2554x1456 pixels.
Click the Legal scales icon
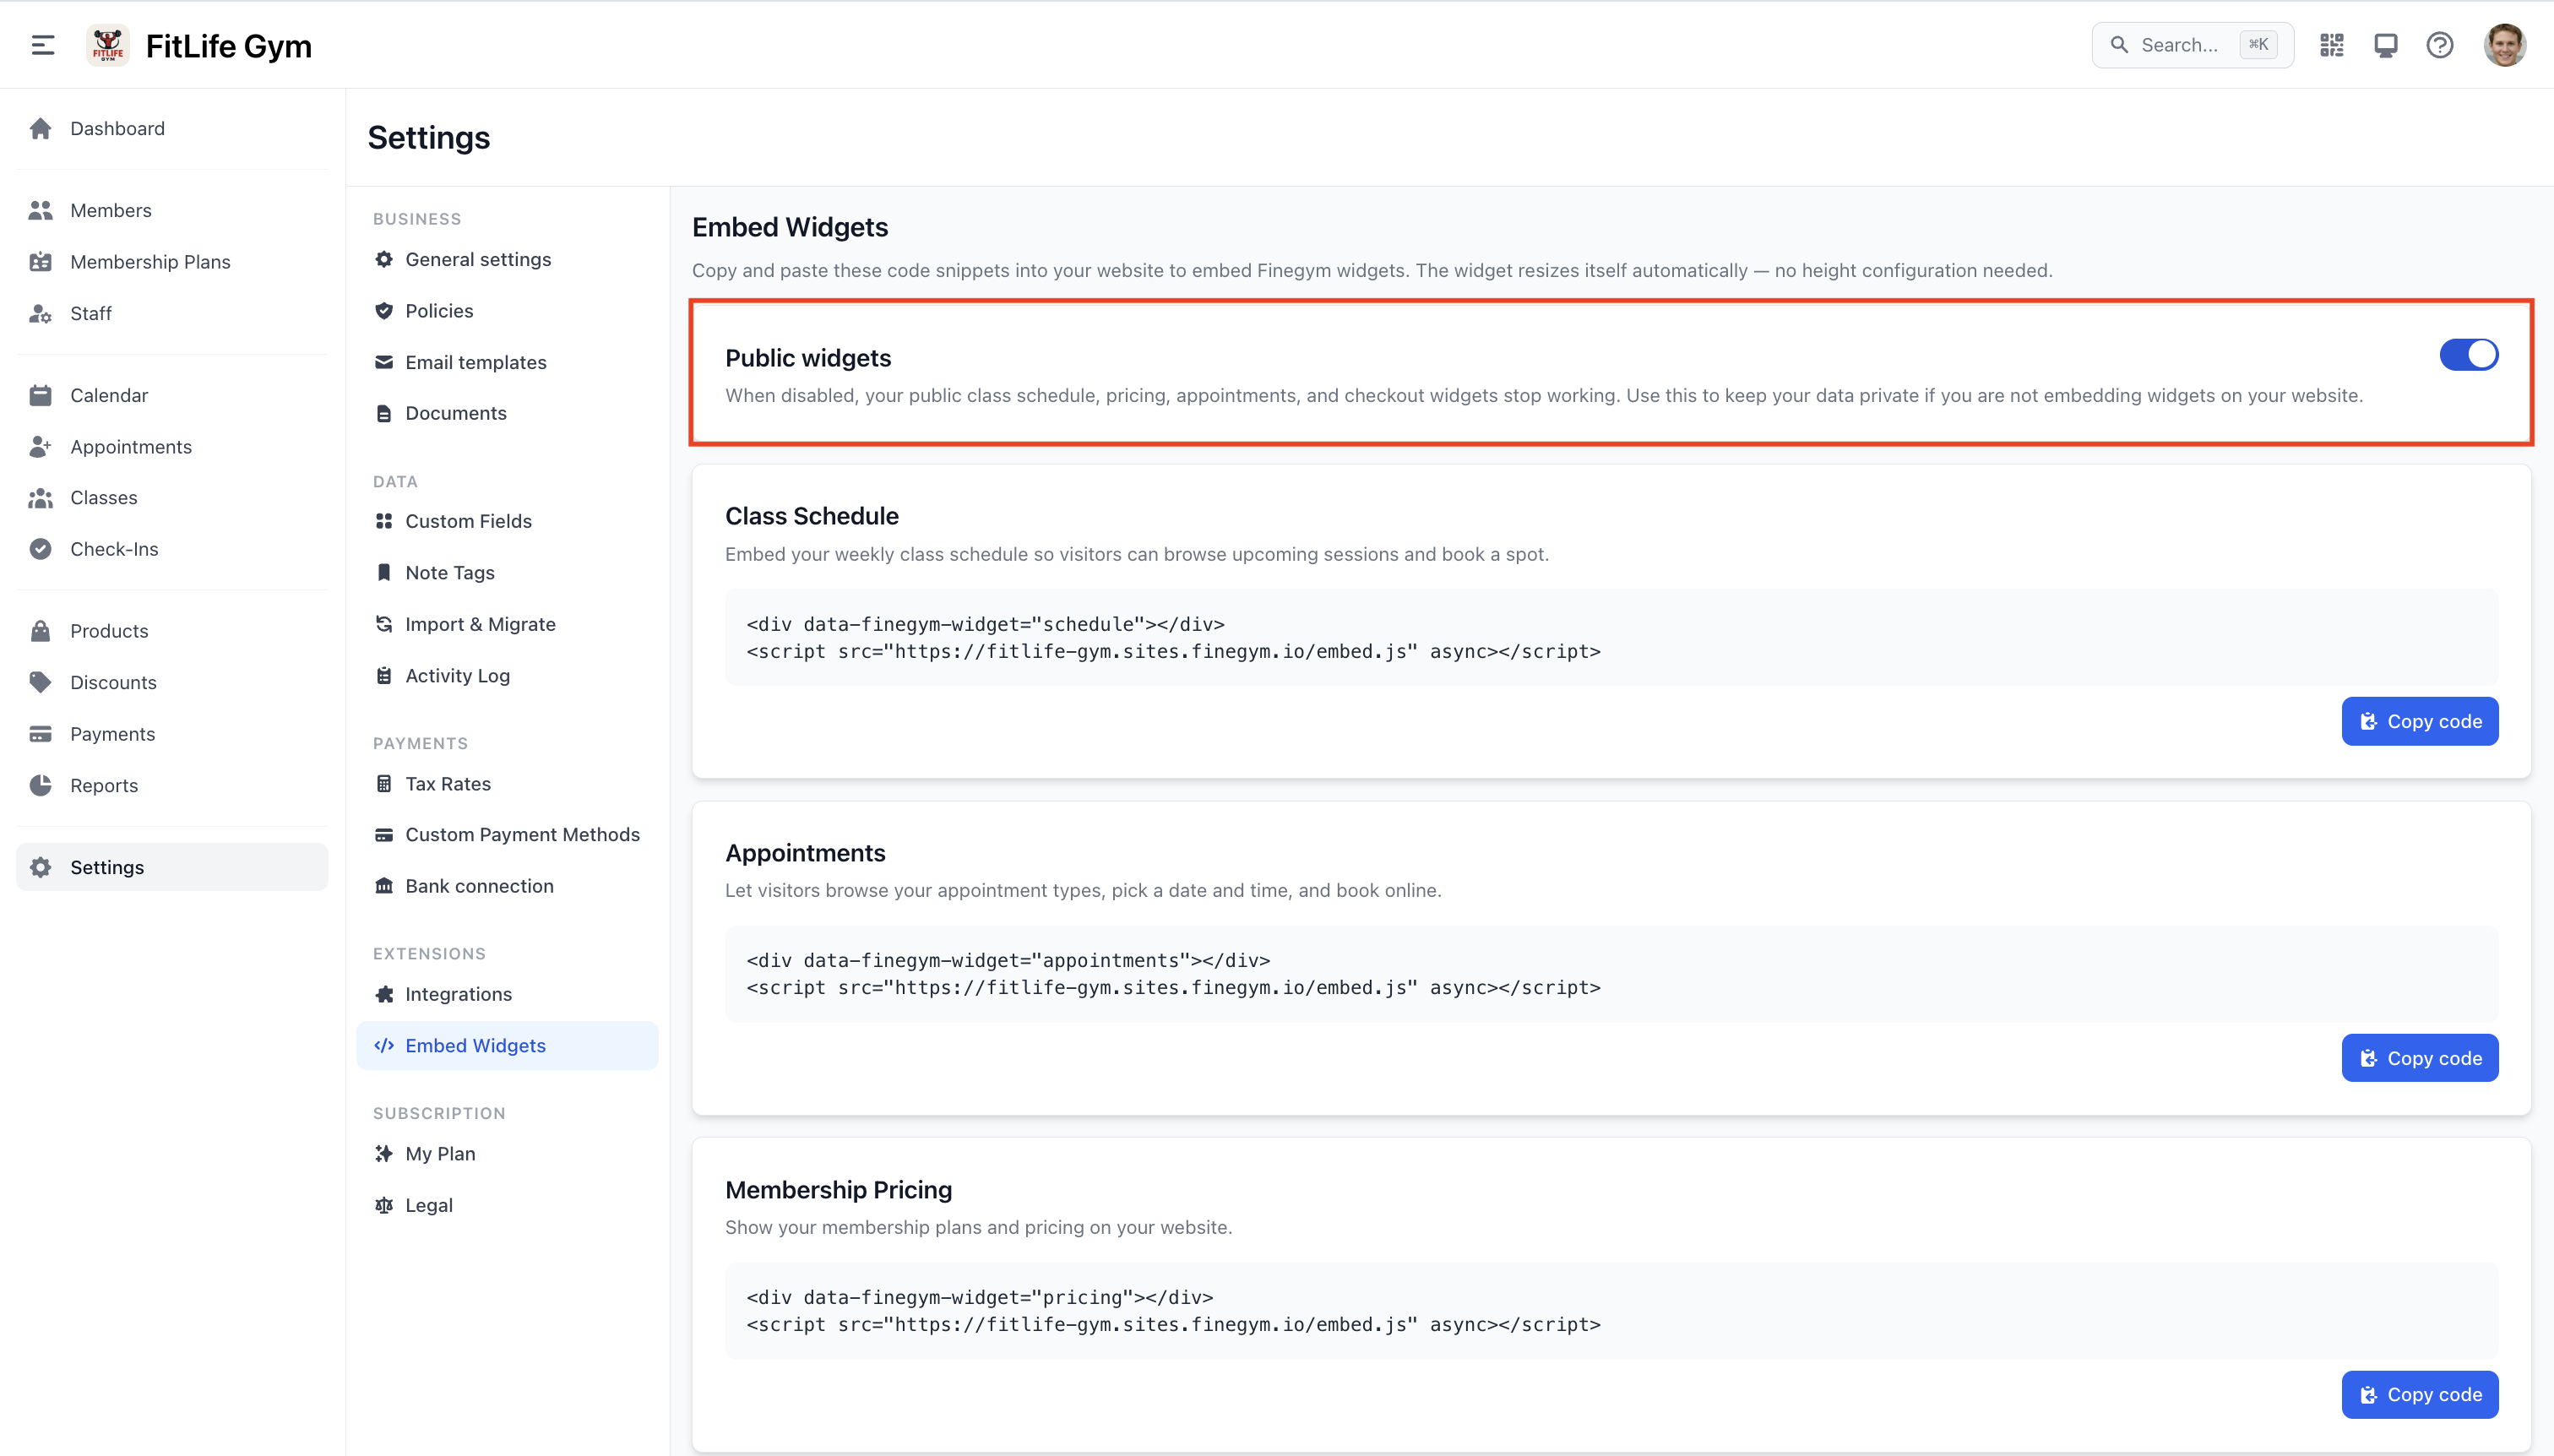pos(384,1205)
